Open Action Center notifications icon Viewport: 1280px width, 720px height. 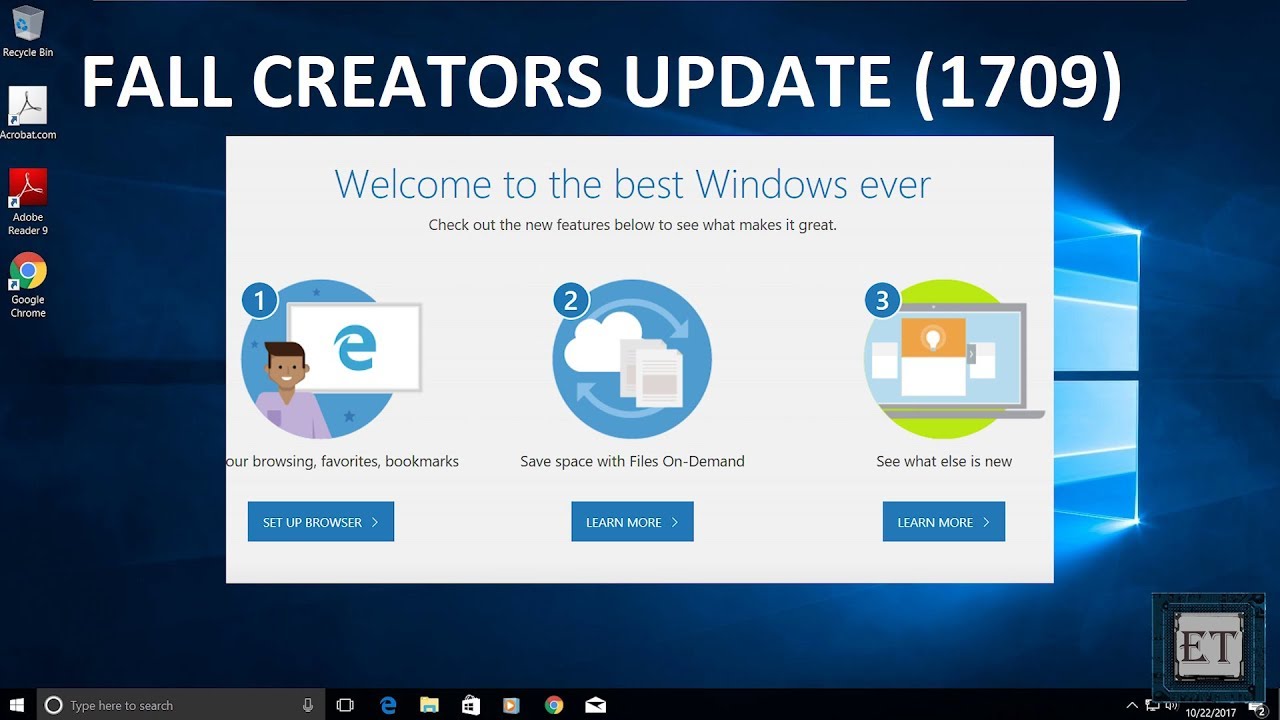coord(1257,708)
